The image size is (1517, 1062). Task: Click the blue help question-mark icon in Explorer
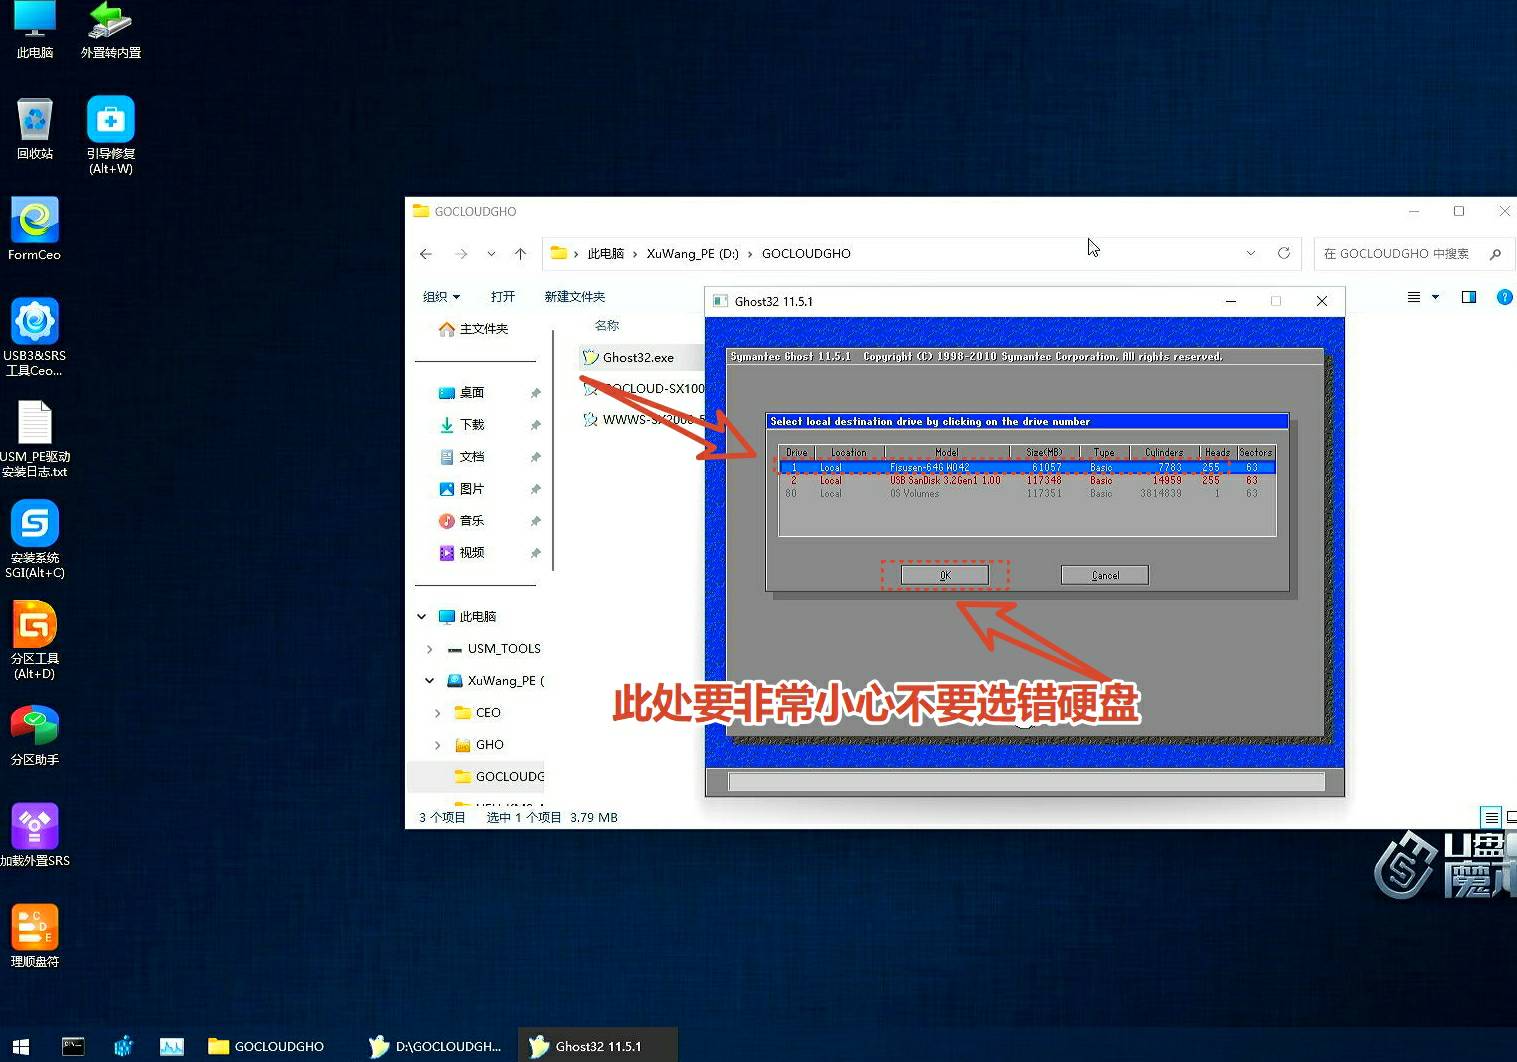coord(1505,296)
